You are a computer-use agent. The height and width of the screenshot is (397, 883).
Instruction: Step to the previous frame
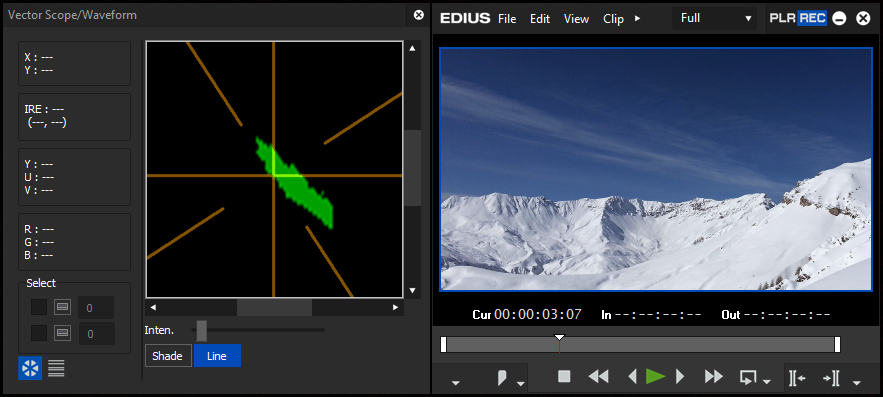[x=632, y=376]
